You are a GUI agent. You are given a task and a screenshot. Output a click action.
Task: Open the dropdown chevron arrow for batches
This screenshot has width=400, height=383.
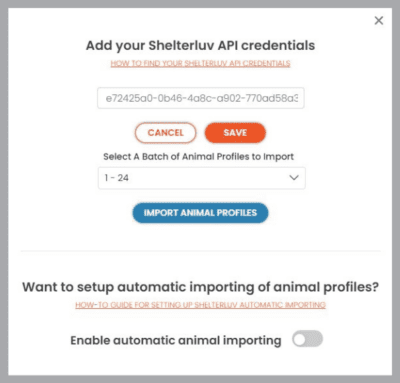click(294, 178)
